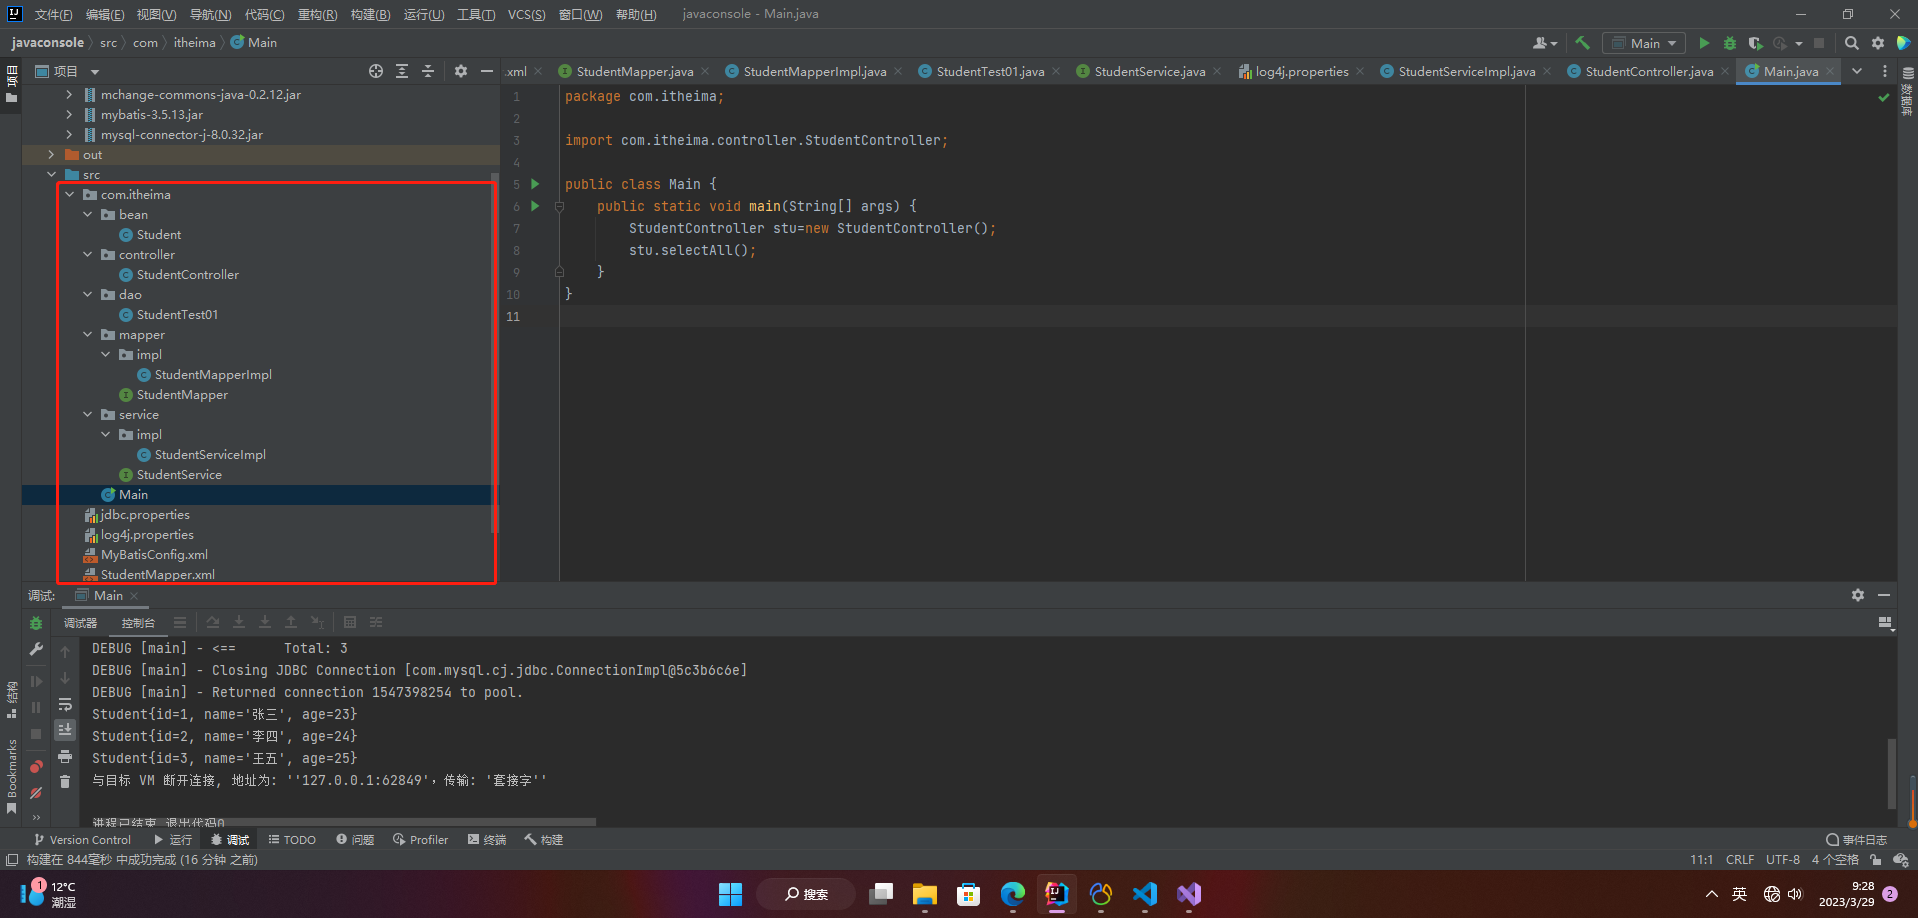Collapse the mapper package in project tree
The height and width of the screenshot is (918, 1918).
coord(88,335)
